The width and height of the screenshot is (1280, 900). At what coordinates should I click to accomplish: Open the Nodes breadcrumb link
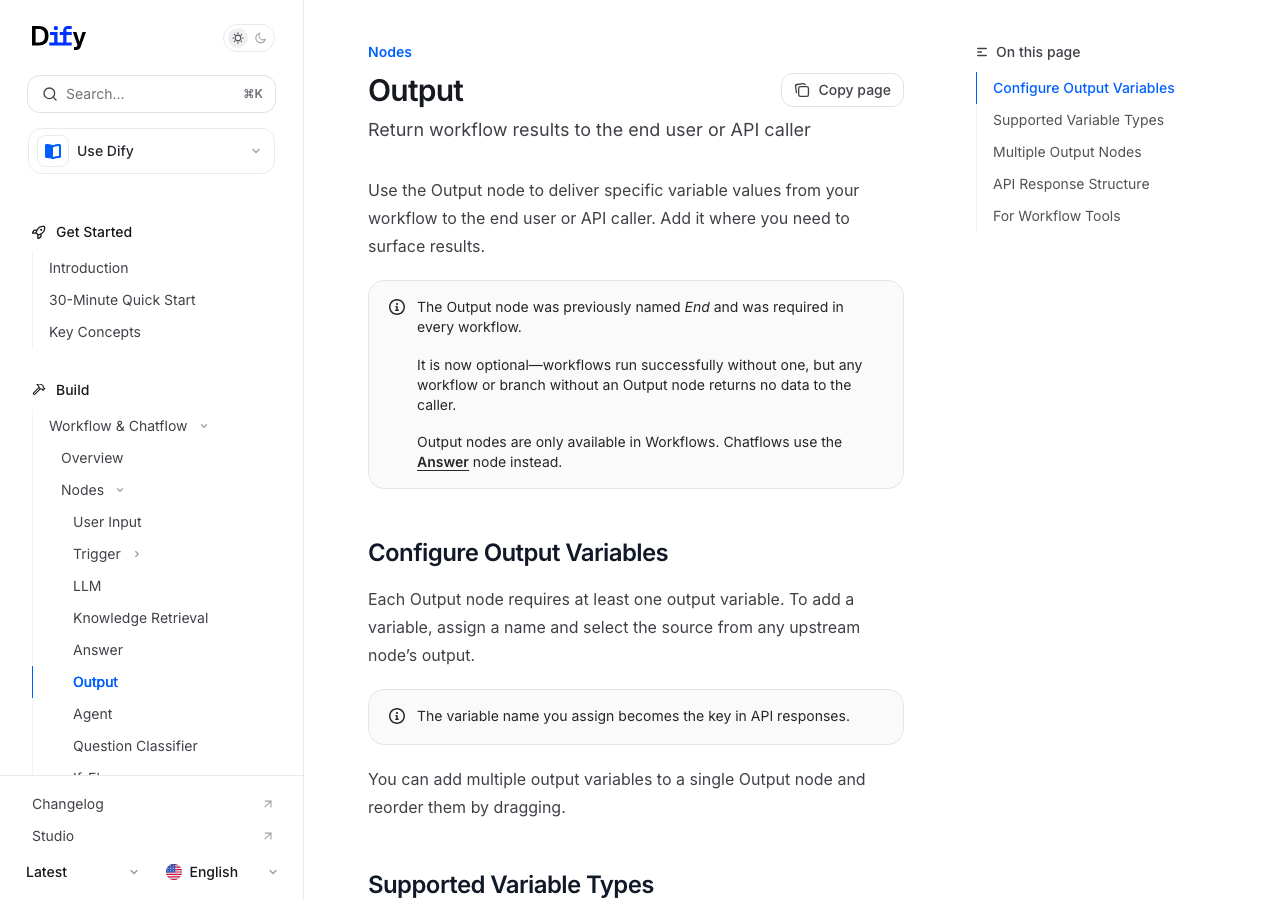tap(390, 52)
